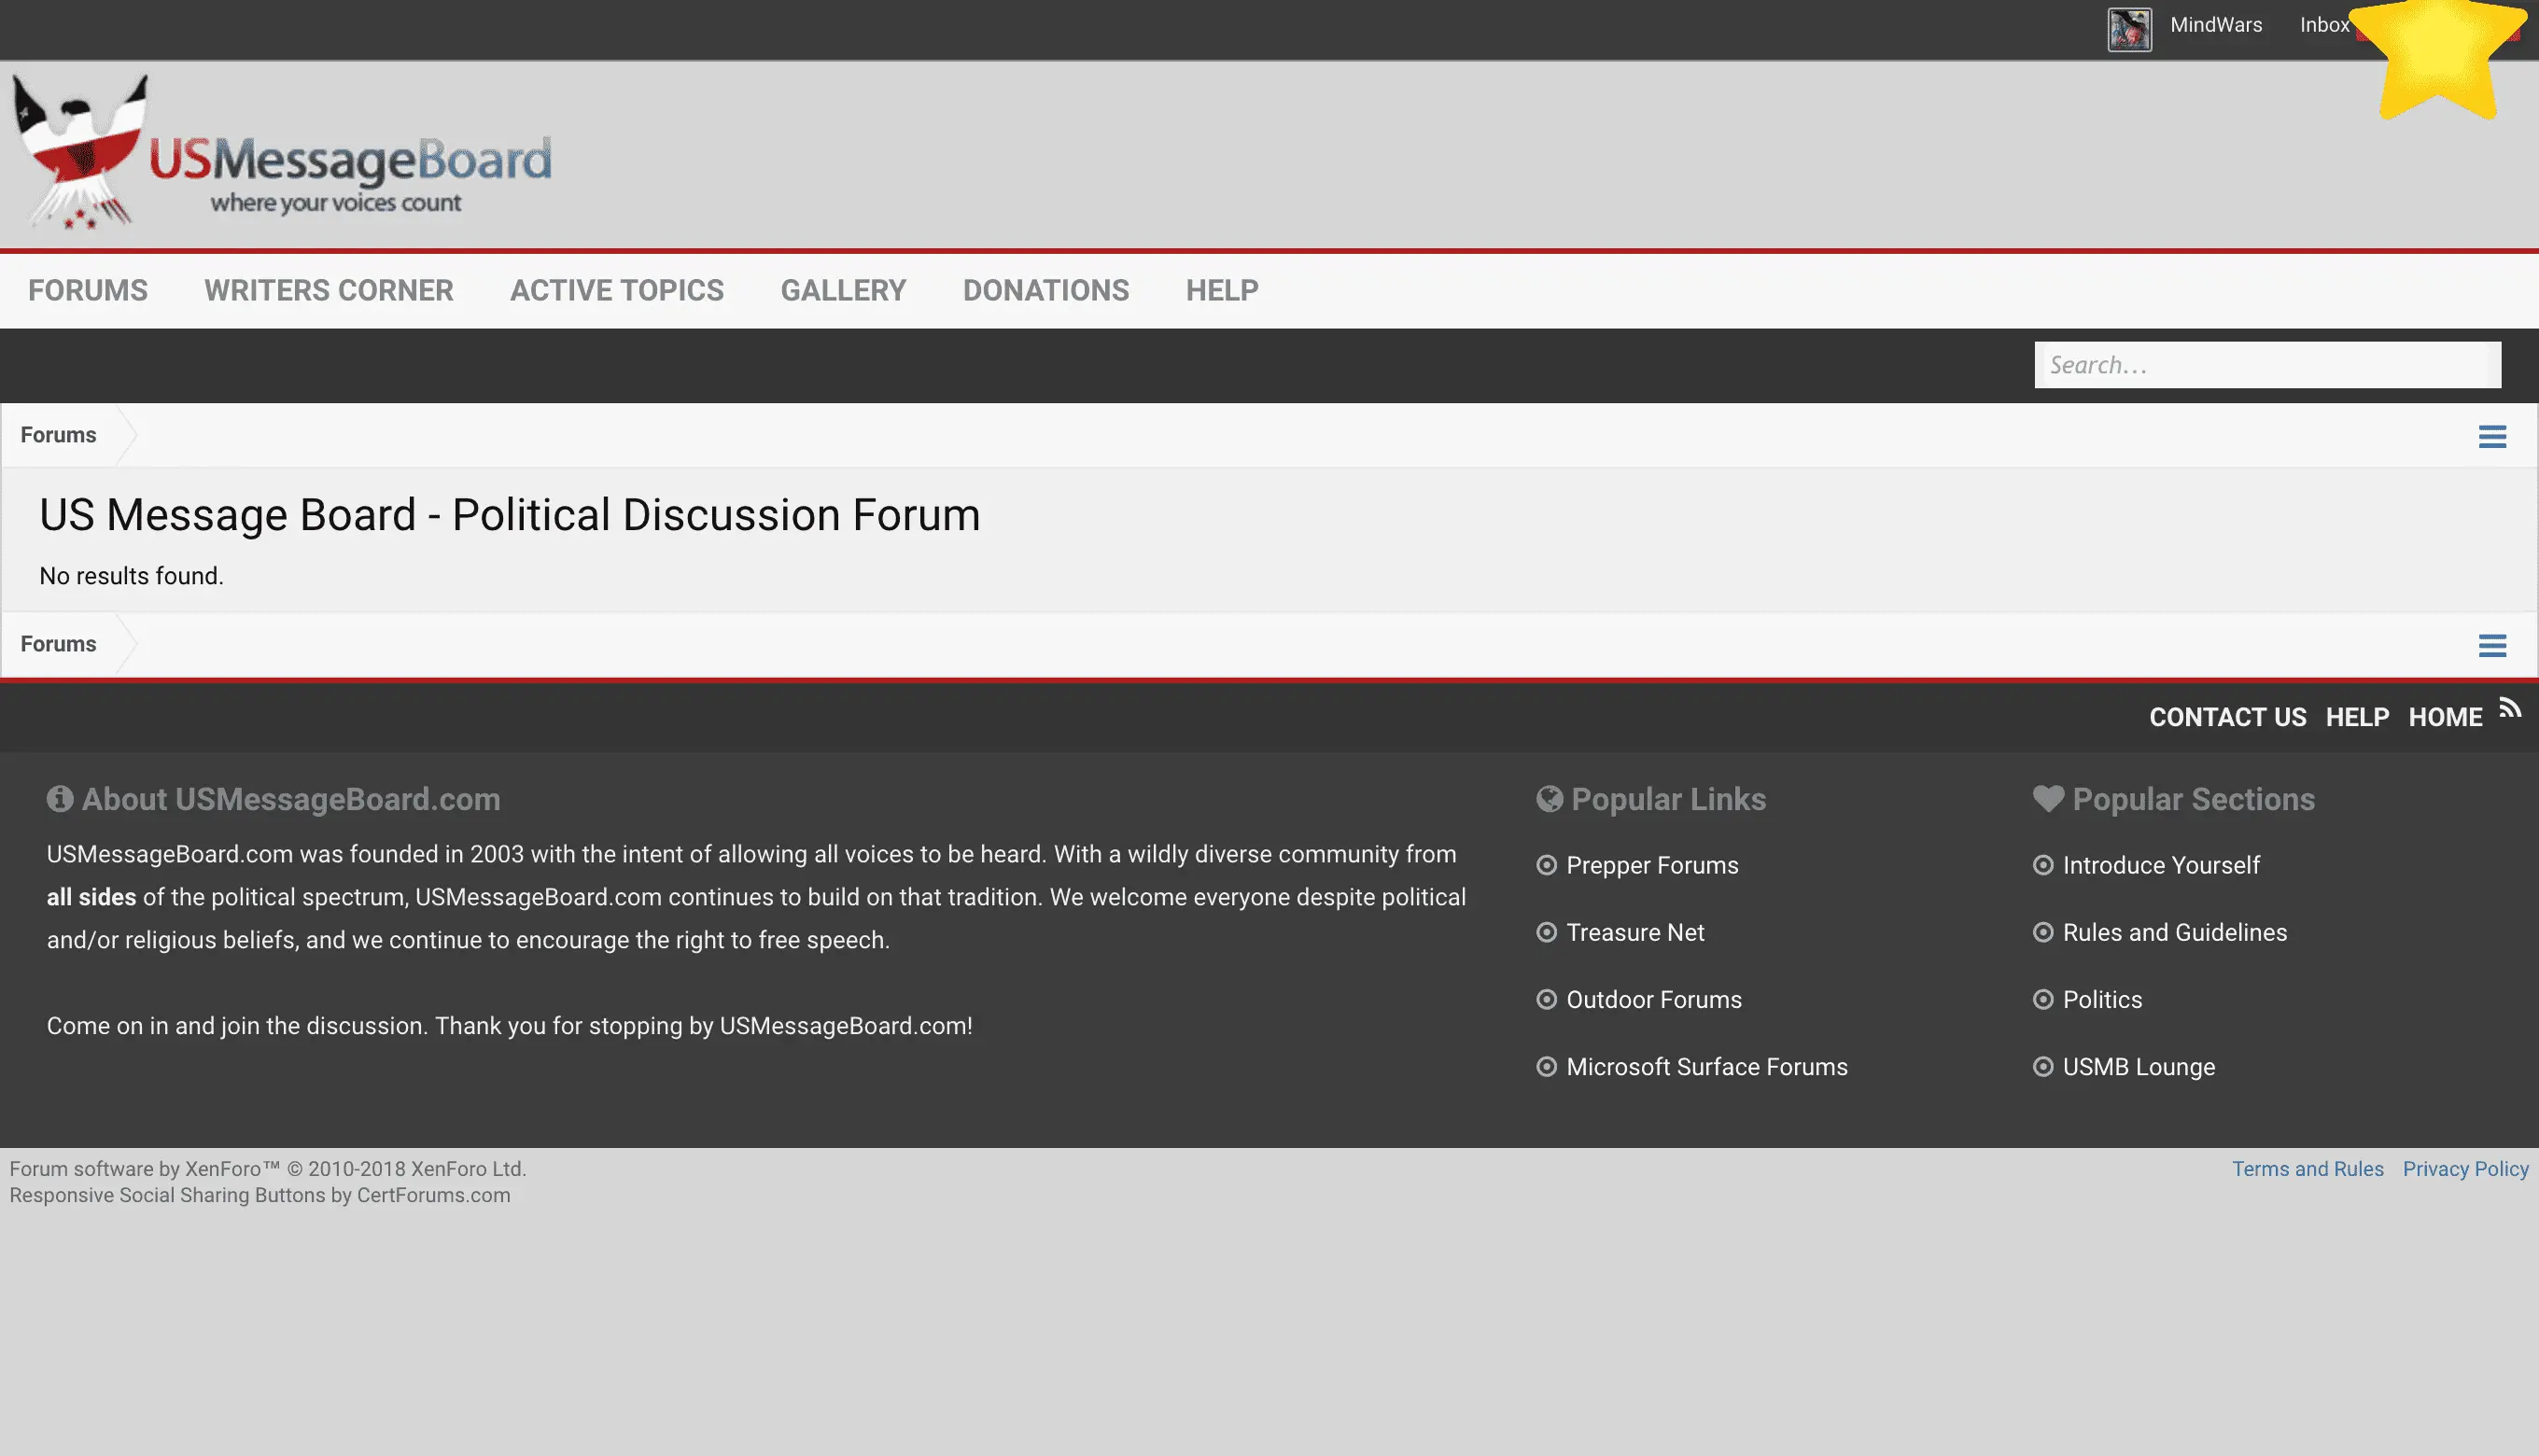Go Home via the footer link
This screenshot has width=2539, height=1456.
2445,717
